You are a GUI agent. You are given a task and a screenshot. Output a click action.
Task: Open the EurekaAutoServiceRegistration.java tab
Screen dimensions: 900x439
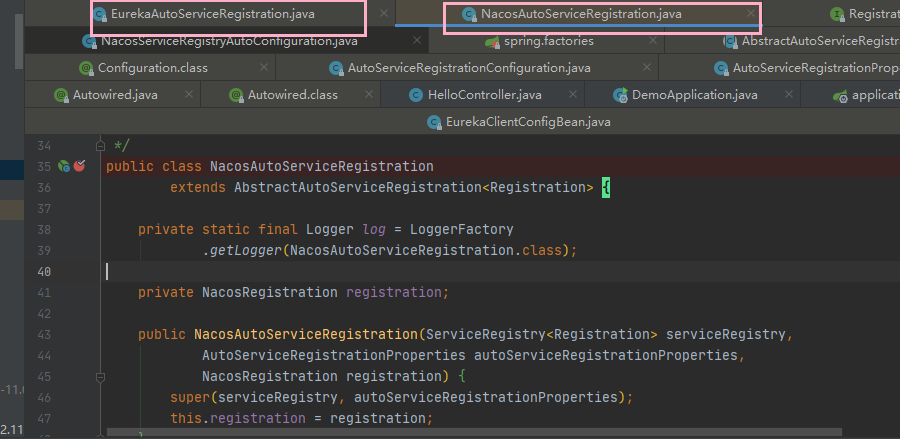coord(212,14)
